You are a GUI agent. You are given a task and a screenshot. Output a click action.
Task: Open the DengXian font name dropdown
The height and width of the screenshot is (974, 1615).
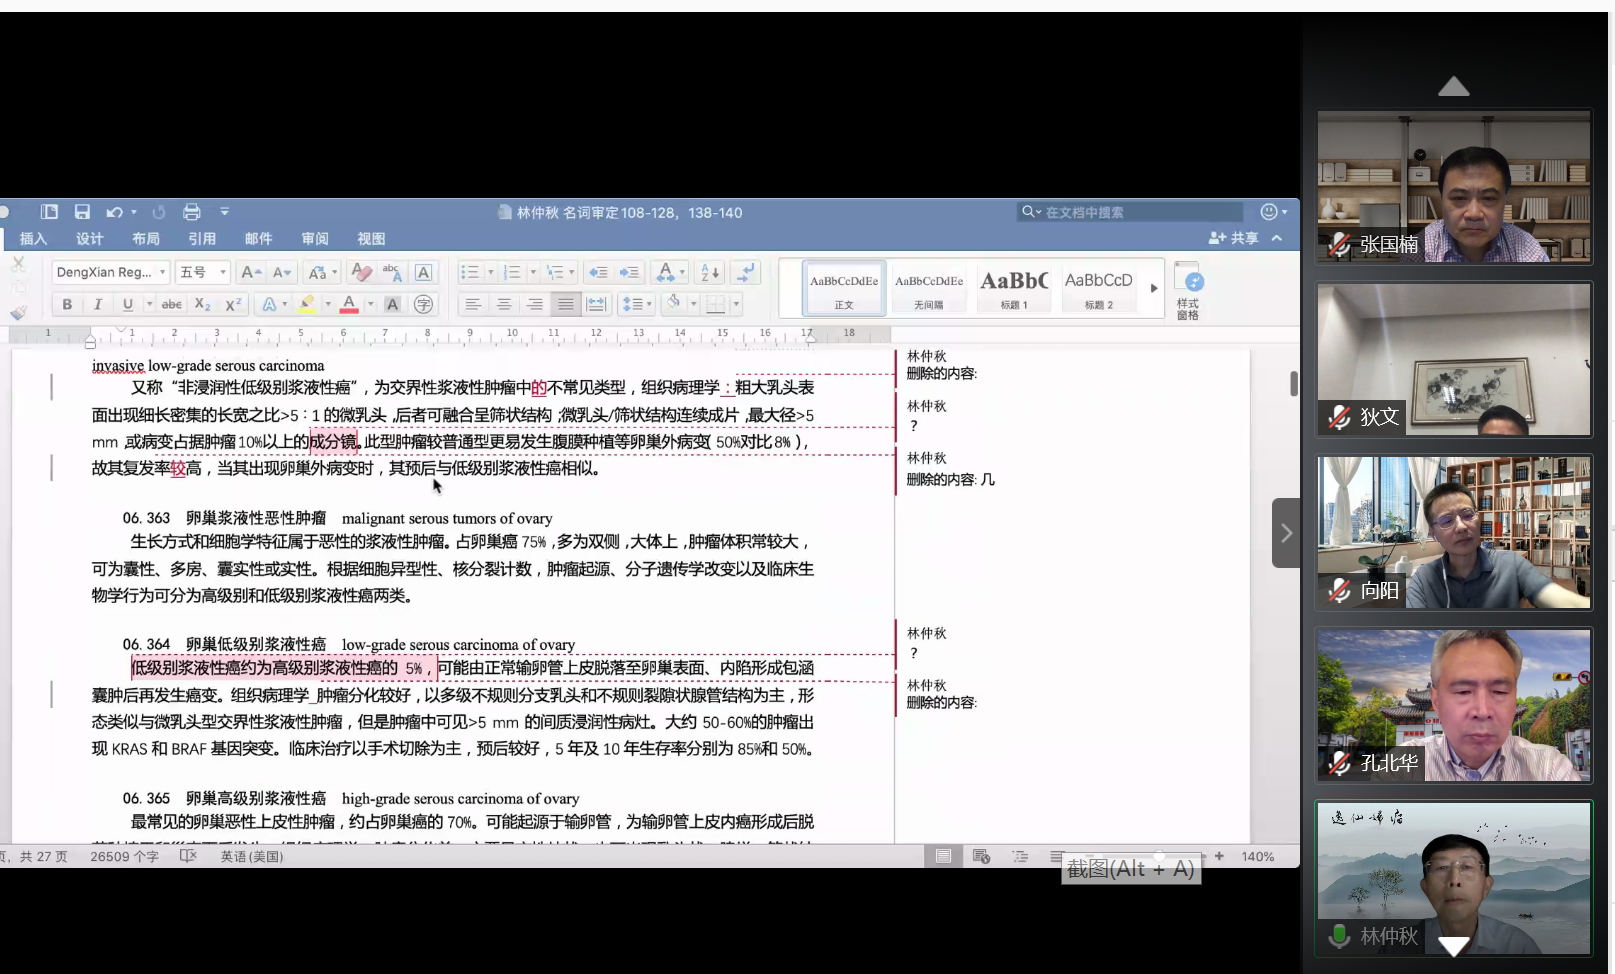click(111, 272)
